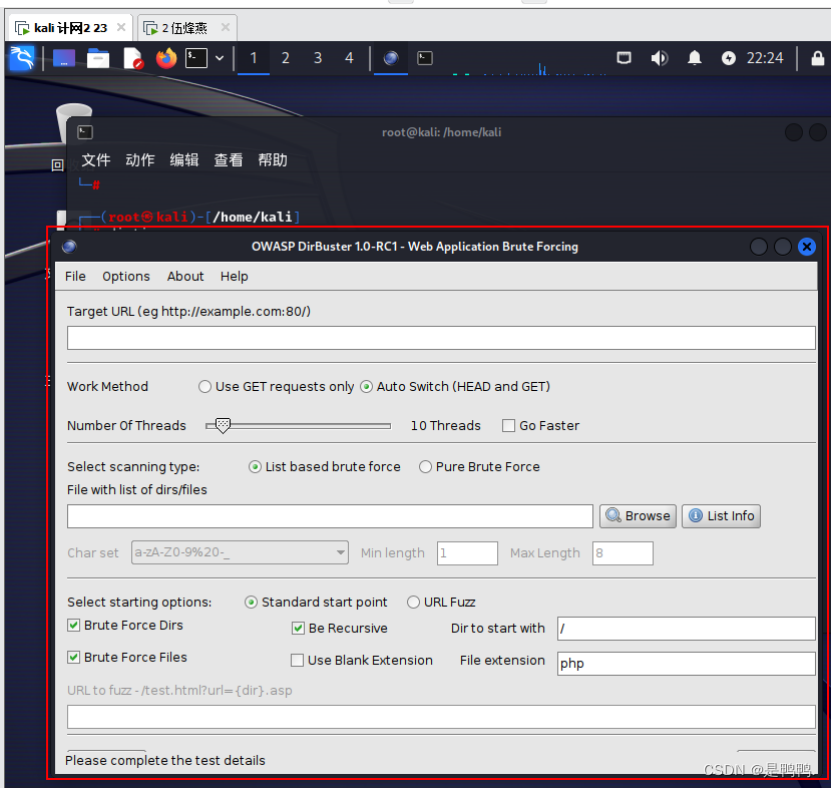The image size is (831, 788).
Task: Switch to workspace 1
Action: pyautogui.click(x=253, y=58)
